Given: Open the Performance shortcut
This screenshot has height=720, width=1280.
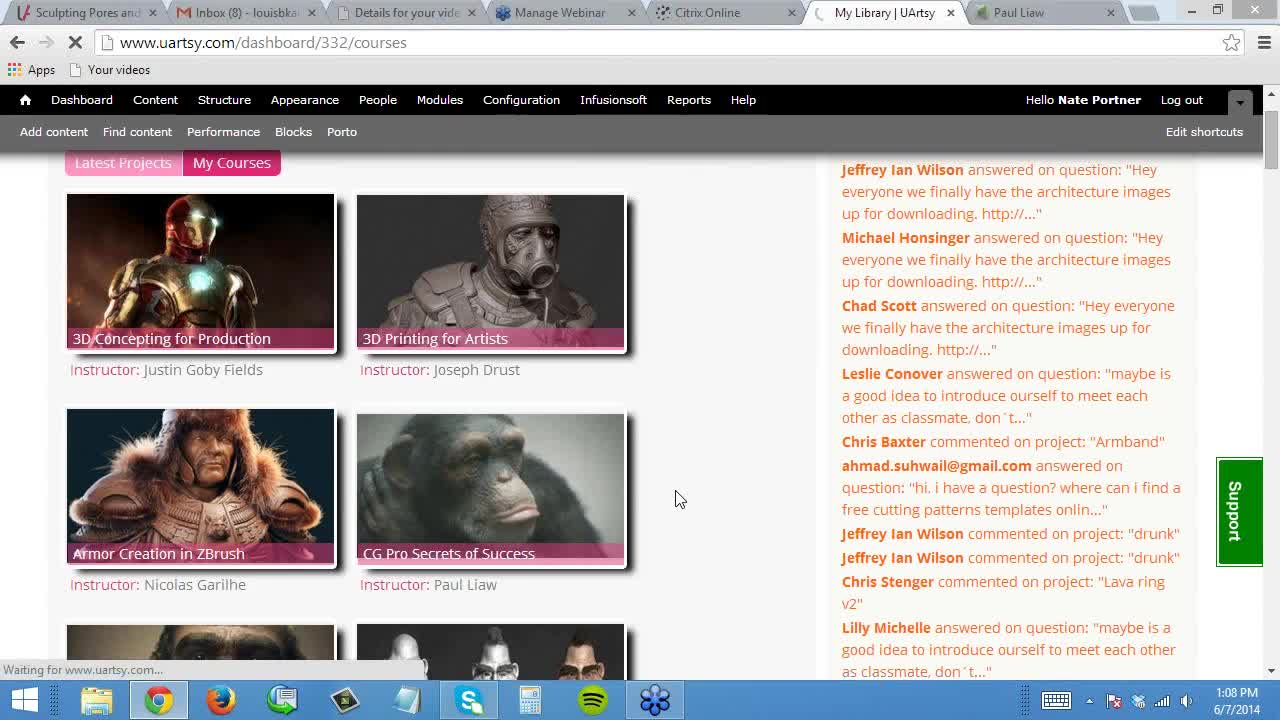Looking at the screenshot, I should pyautogui.click(x=223, y=132).
